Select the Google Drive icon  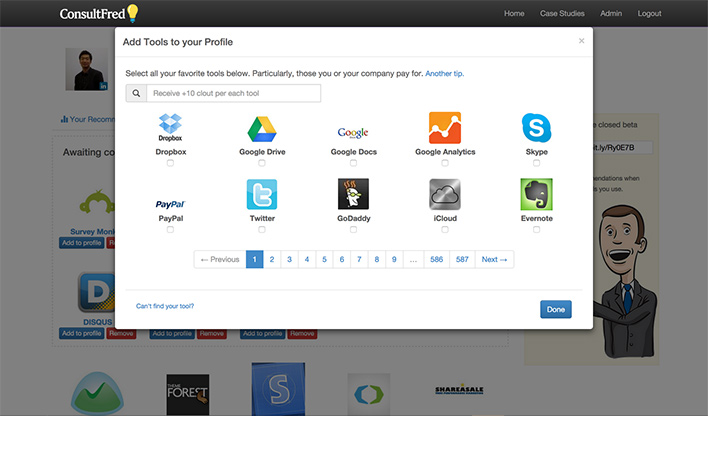(x=262, y=128)
